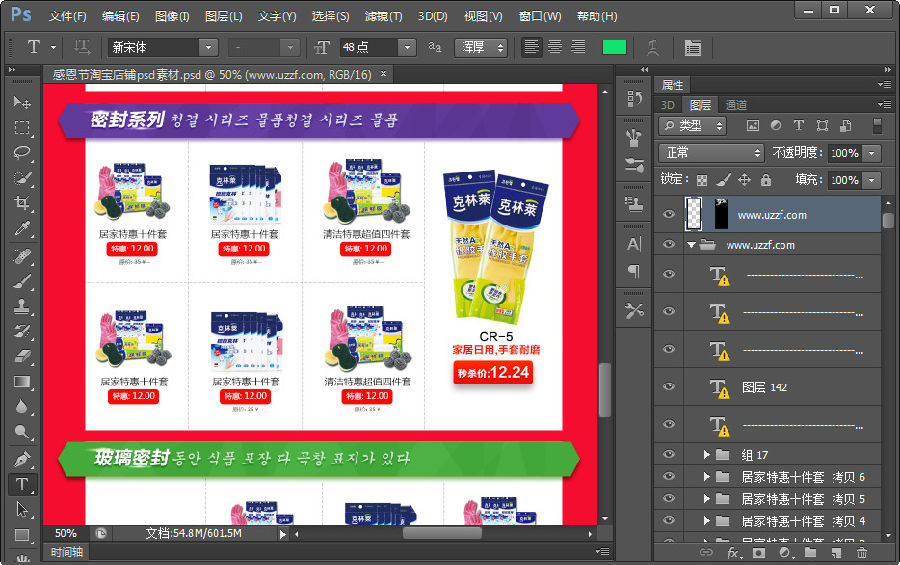Hide 居家特惠十件套 拷贝 5 group
This screenshot has height=565, width=900.
coord(669,498)
